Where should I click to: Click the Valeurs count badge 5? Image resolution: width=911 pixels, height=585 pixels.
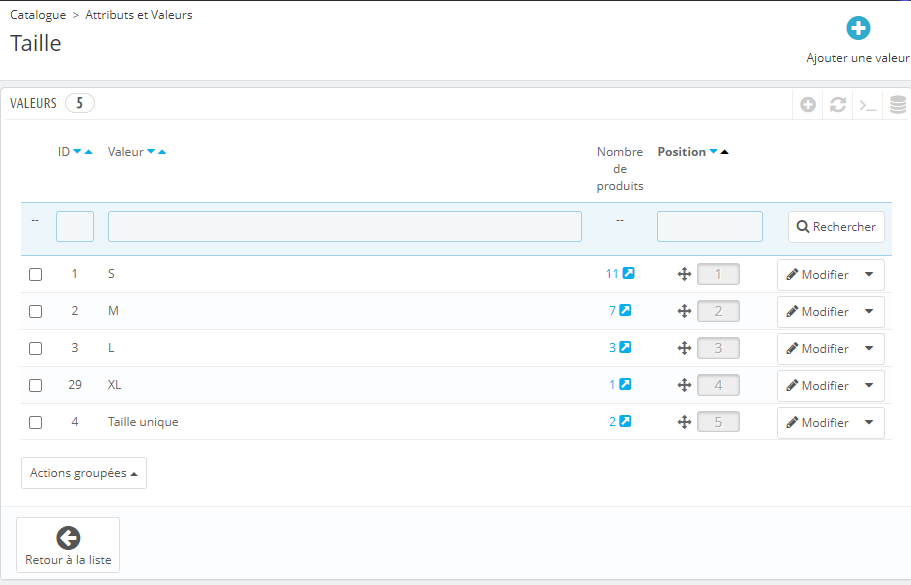[80, 103]
